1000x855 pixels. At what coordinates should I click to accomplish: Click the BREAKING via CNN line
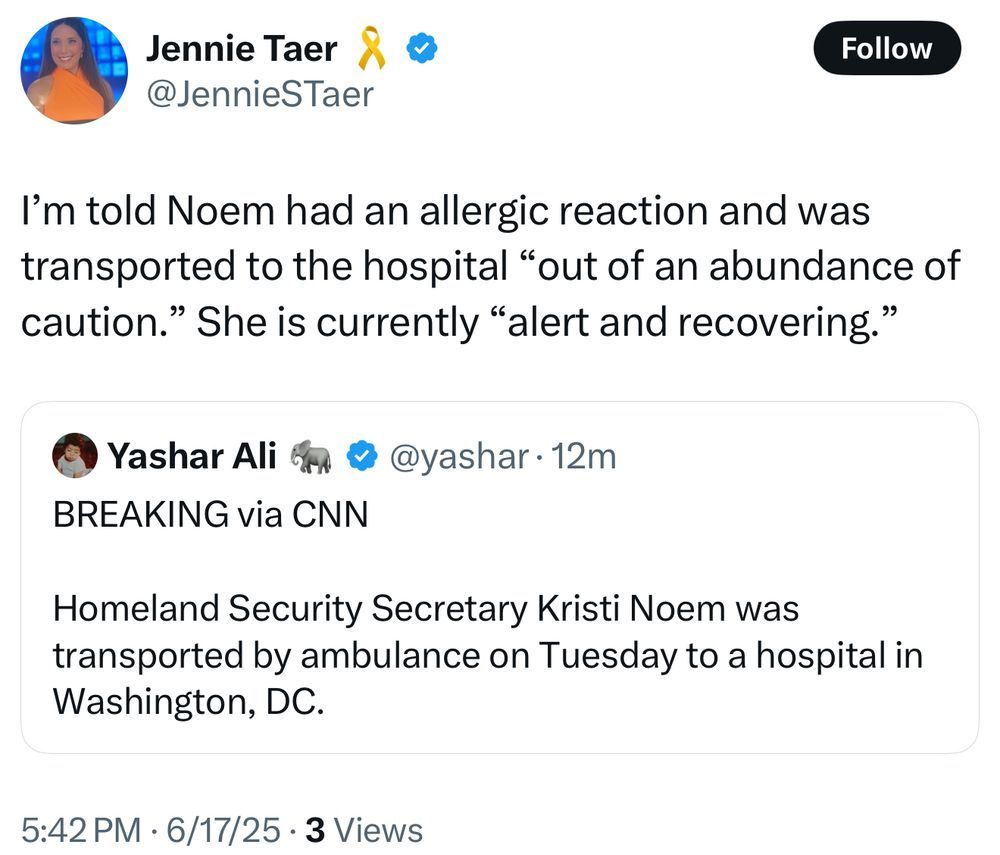coord(210,514)
